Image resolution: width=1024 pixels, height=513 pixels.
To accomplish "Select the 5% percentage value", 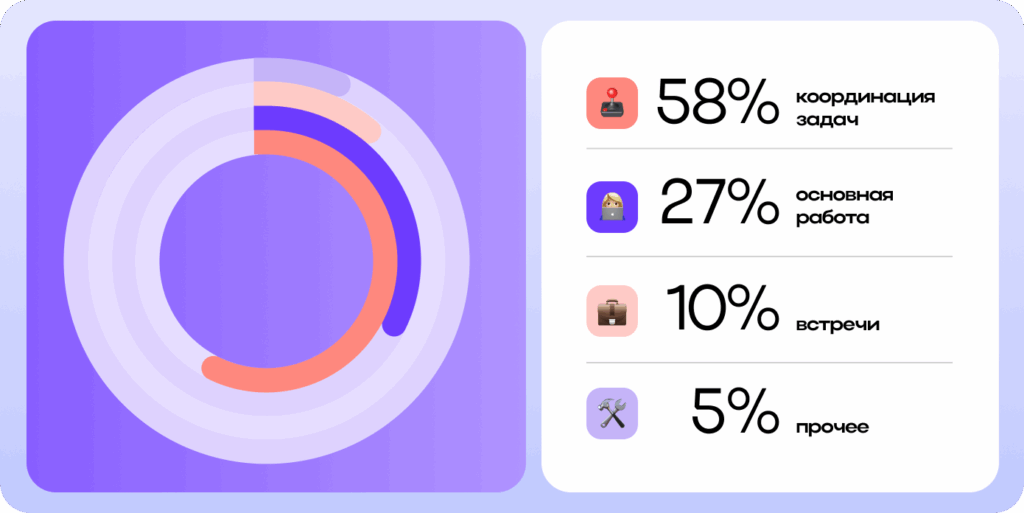I will click(735, 412).
